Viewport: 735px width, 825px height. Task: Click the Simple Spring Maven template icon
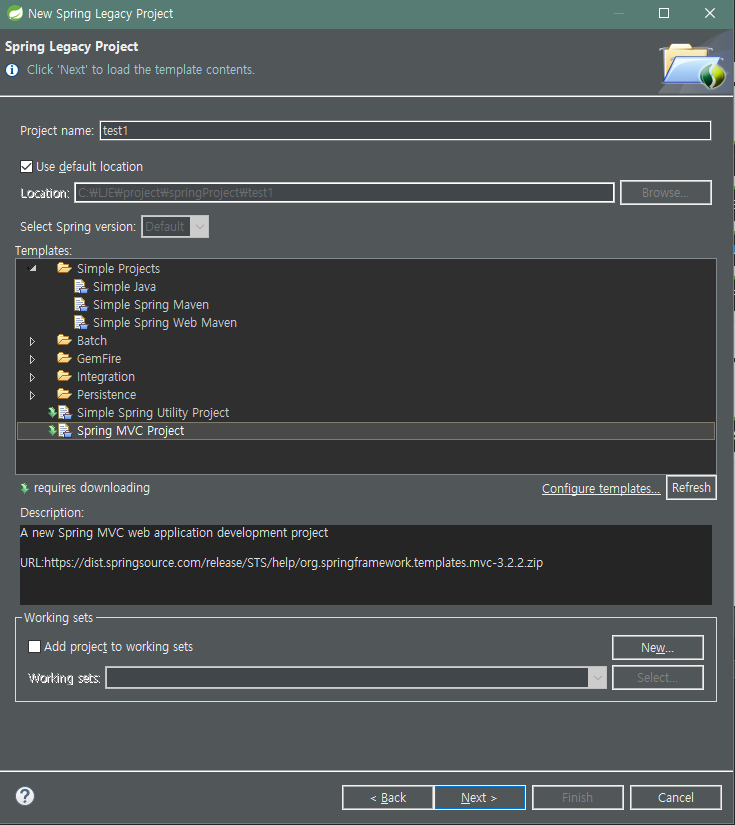pos(80,305)
